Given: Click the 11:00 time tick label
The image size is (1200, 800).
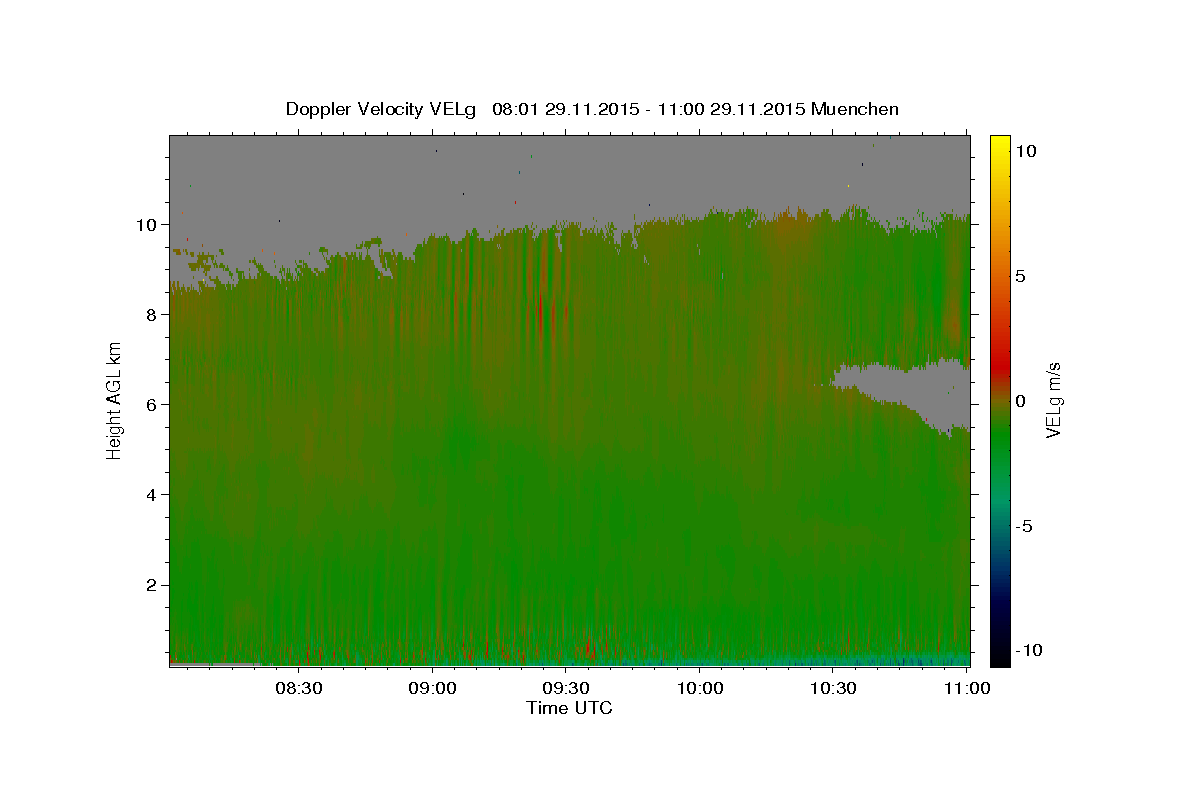Looking at the screenshot, I should 966,688.
